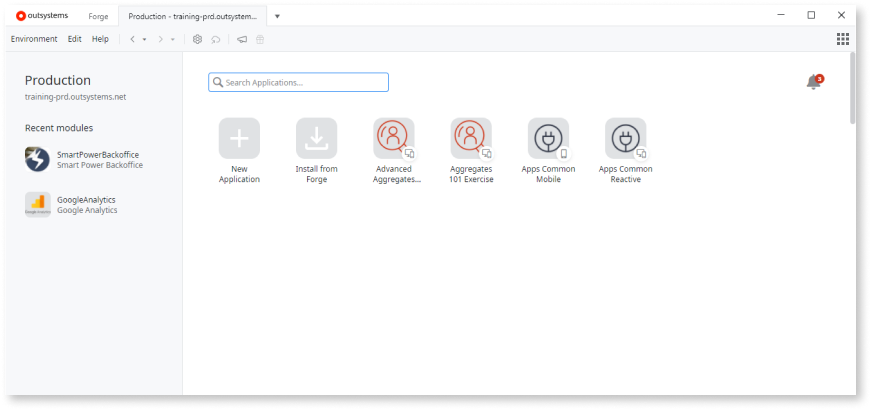The width and height of the screenshot is (872, 410).
Task: Switch to the Forge tab
Action: point(98,16)
